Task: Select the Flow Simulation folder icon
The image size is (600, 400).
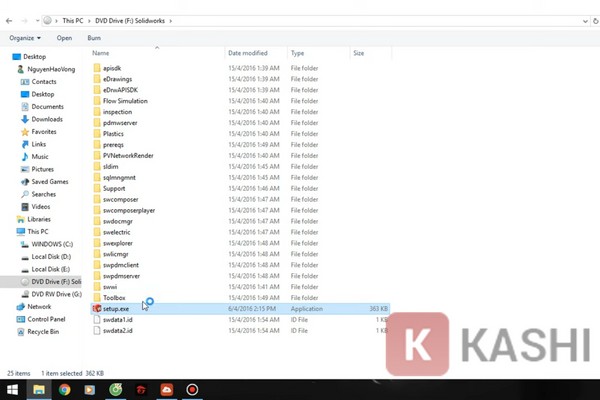Action: point(97,101)
